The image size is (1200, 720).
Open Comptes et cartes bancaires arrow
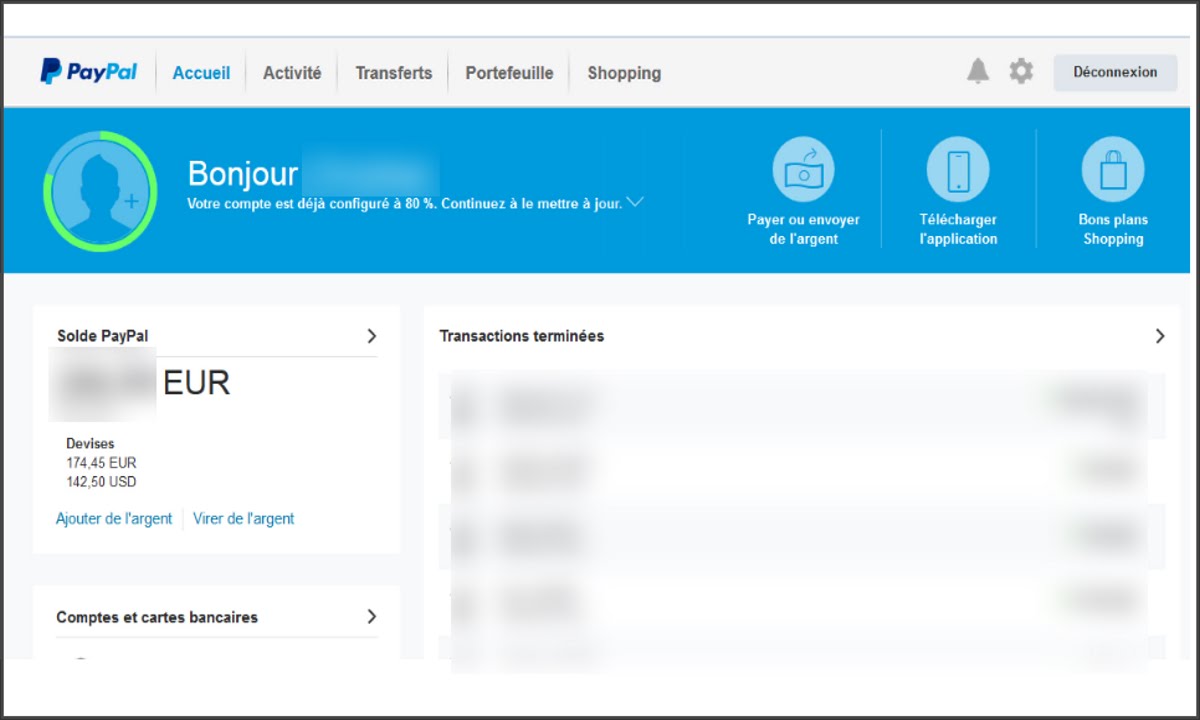pyautogui.click(x=371, y=616)
